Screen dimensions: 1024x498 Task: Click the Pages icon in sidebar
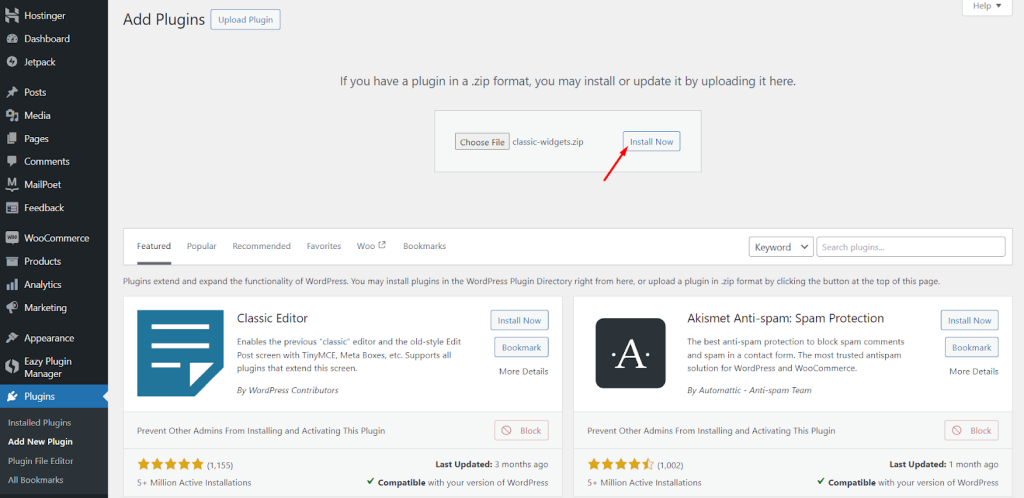(x=12, y=138)
